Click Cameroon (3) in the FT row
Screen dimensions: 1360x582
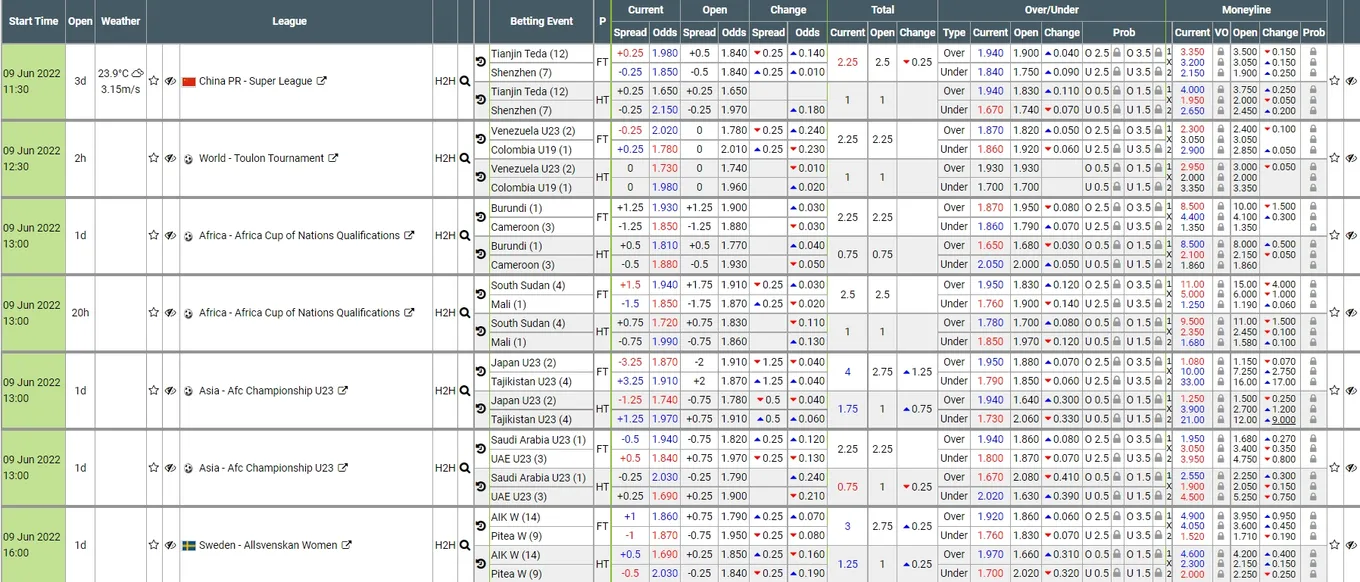click(522, 227)
